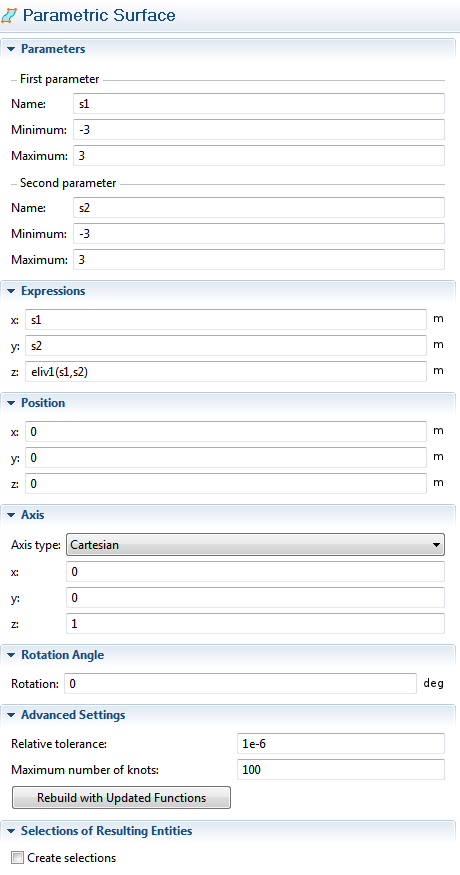Click Rebuild with Updated Functions button

click(x=121, y=798)
